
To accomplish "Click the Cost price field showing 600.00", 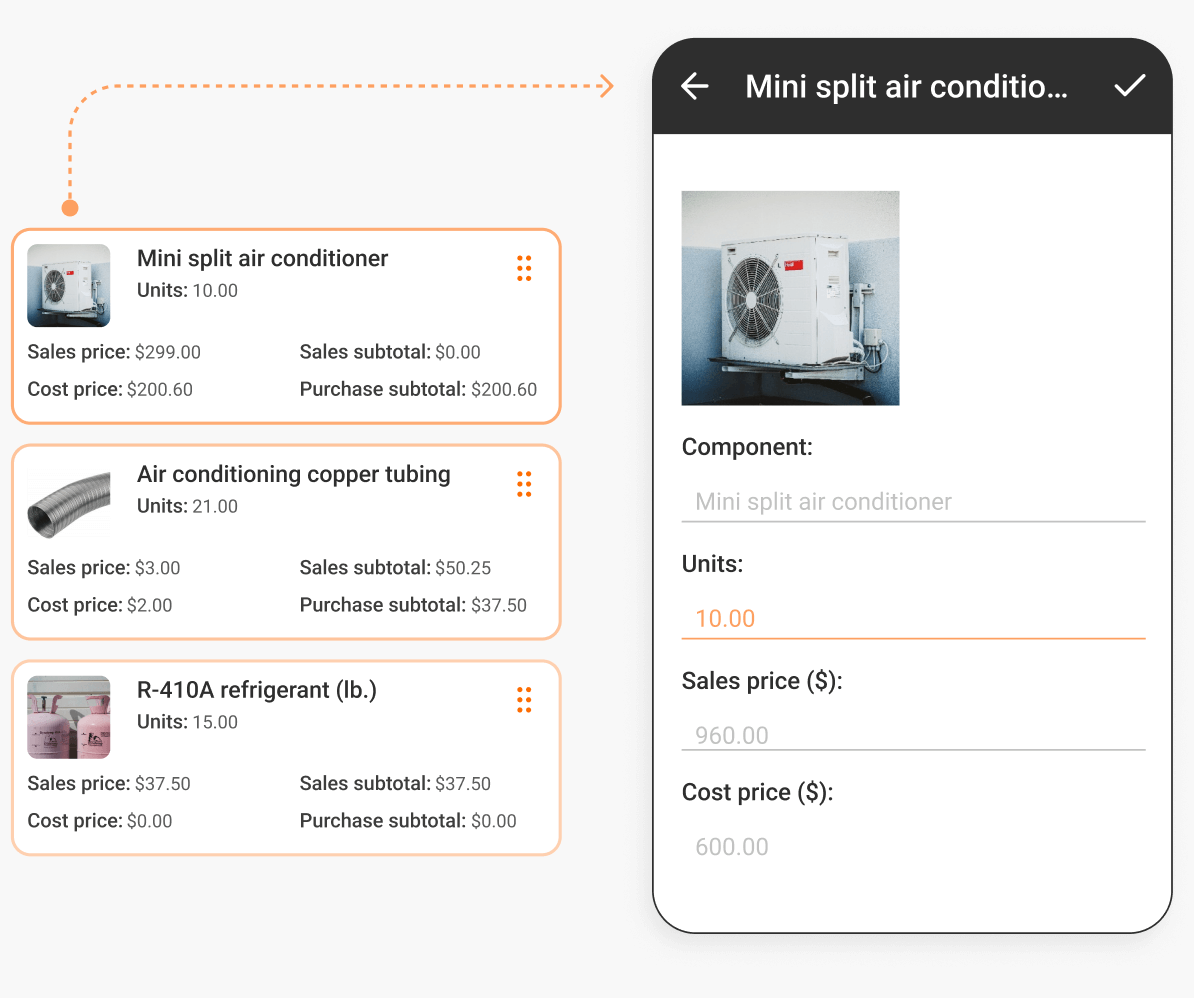I will click(913, 846).
